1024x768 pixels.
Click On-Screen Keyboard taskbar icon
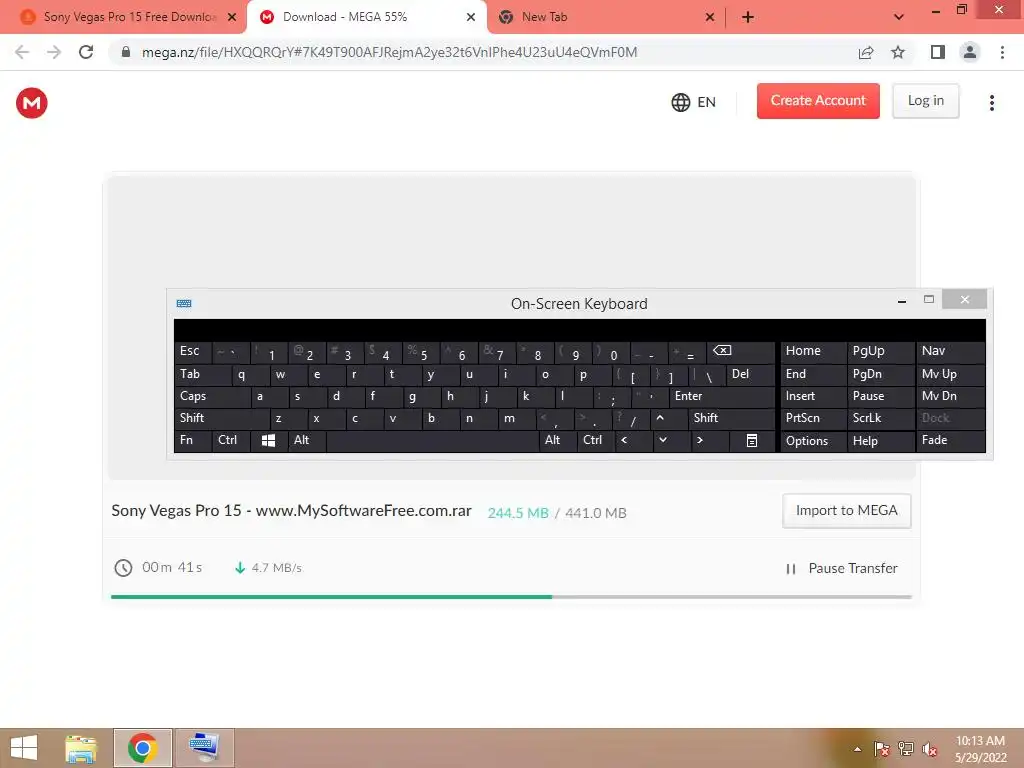[x=204, y=748]
